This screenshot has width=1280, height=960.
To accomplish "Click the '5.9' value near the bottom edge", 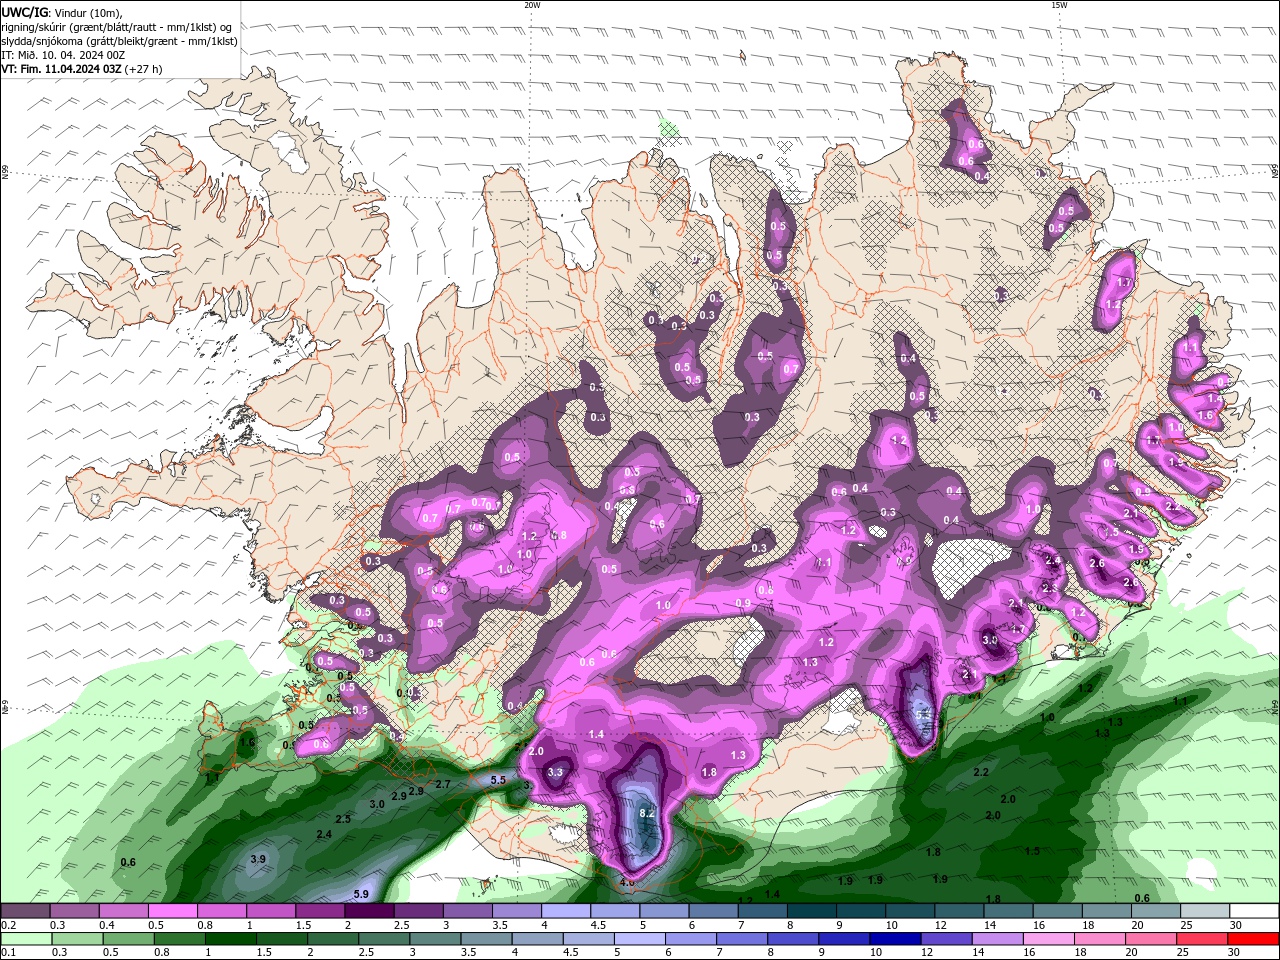I will click(x=361, y=894).
